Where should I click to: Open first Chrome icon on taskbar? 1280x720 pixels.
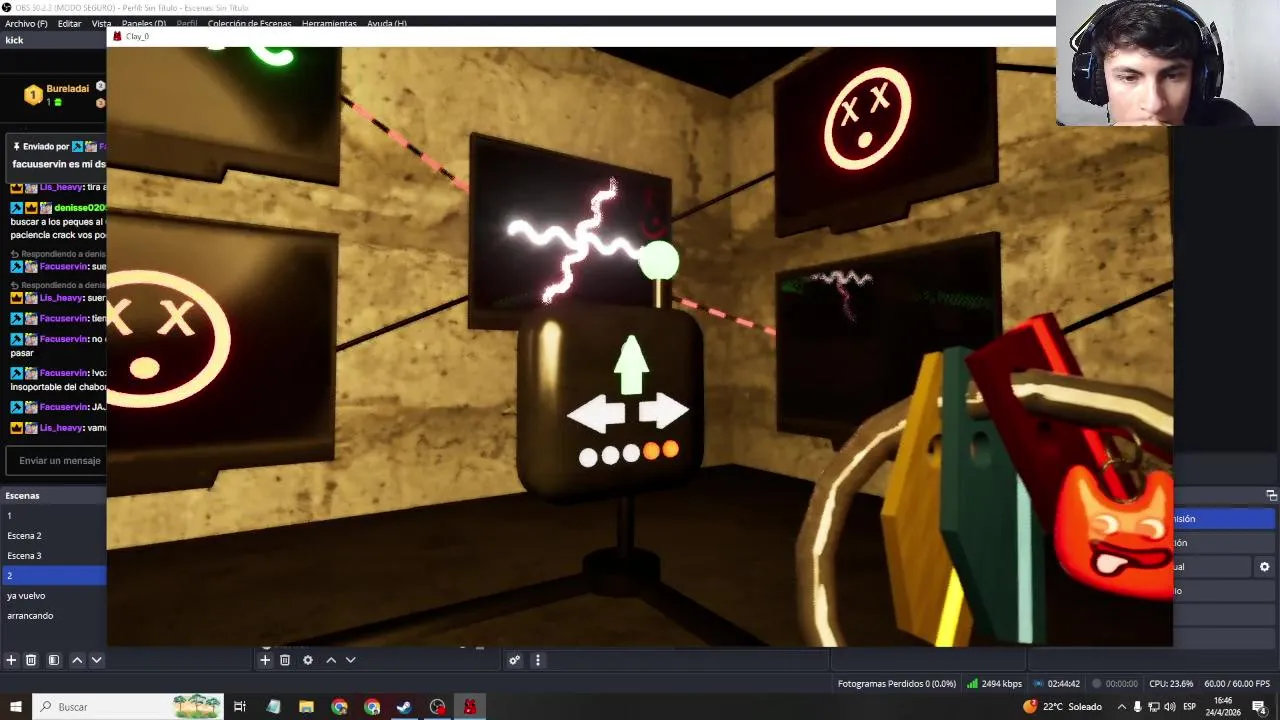[339, 707]
